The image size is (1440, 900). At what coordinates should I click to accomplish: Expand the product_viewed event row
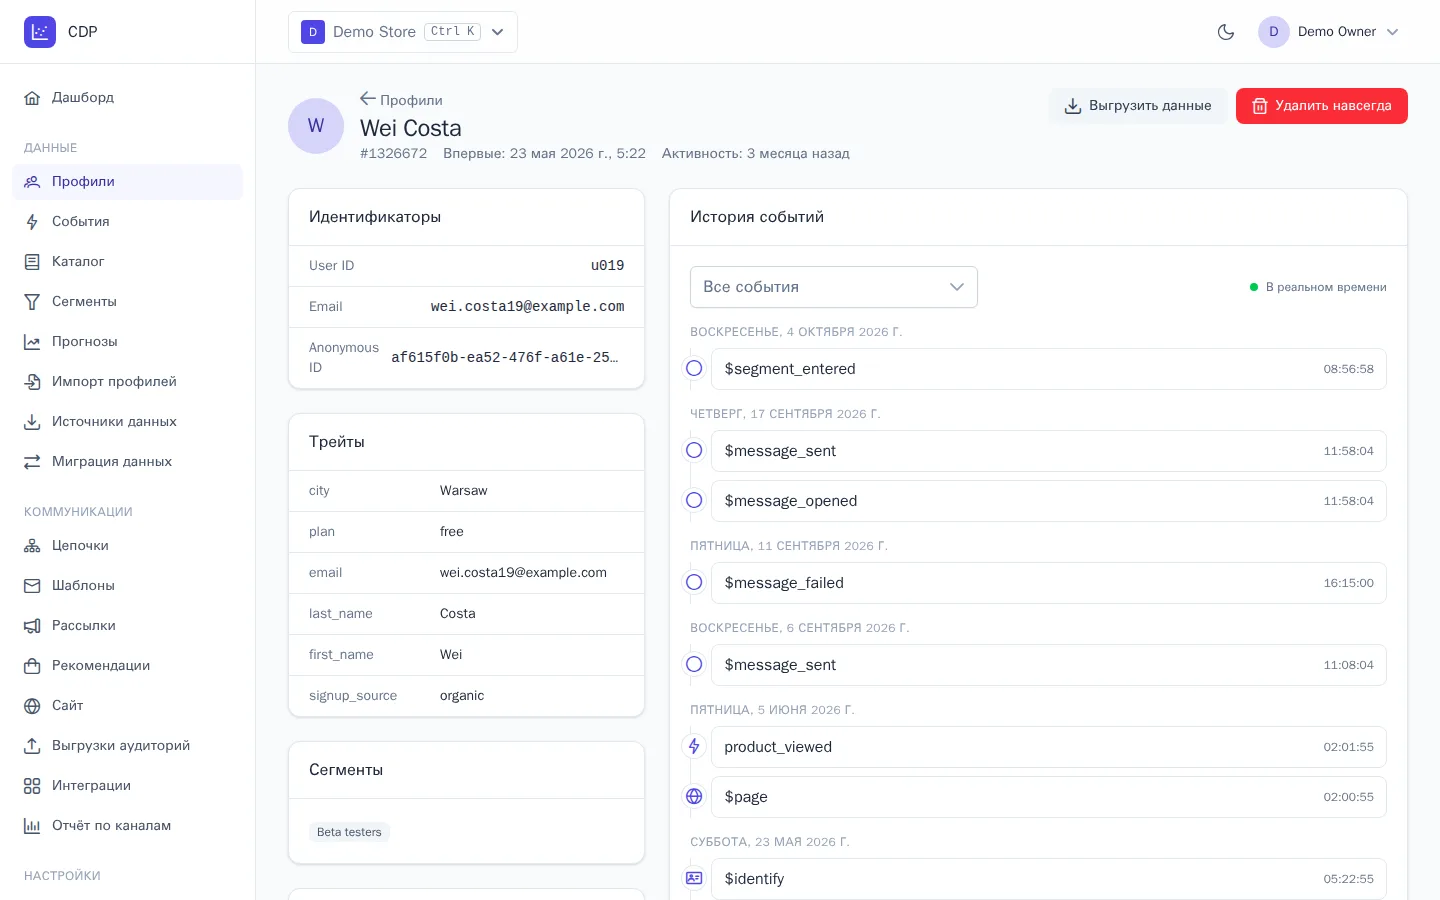click(1048, 747)
